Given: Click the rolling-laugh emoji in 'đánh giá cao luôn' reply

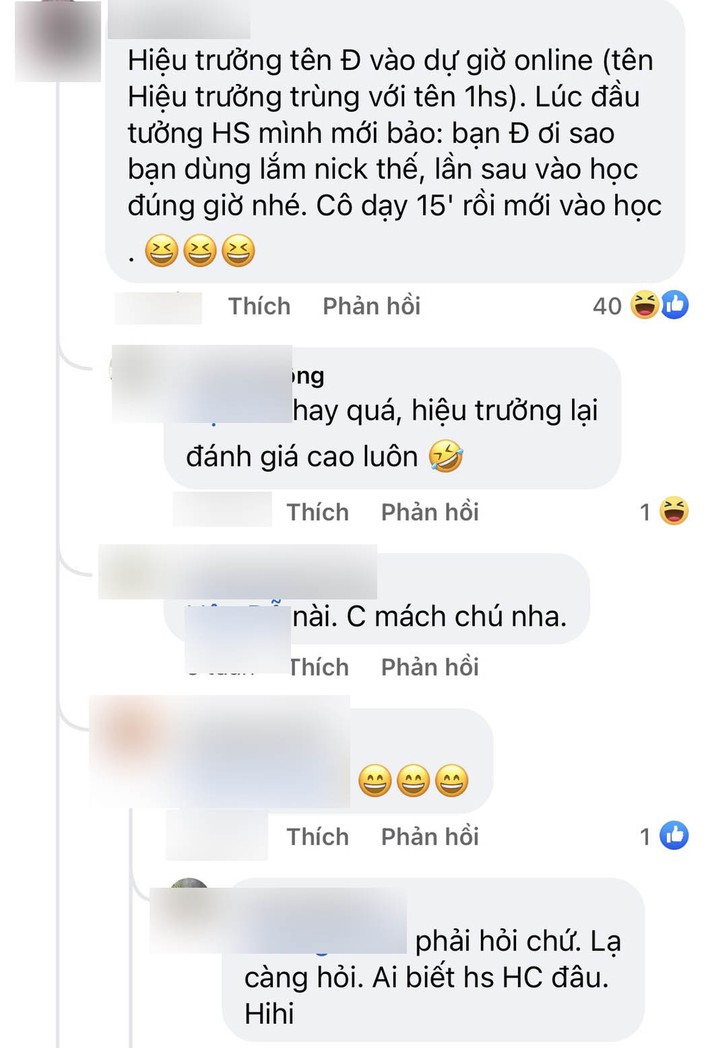Looking at the screenshot, I should tap(446, 456).
